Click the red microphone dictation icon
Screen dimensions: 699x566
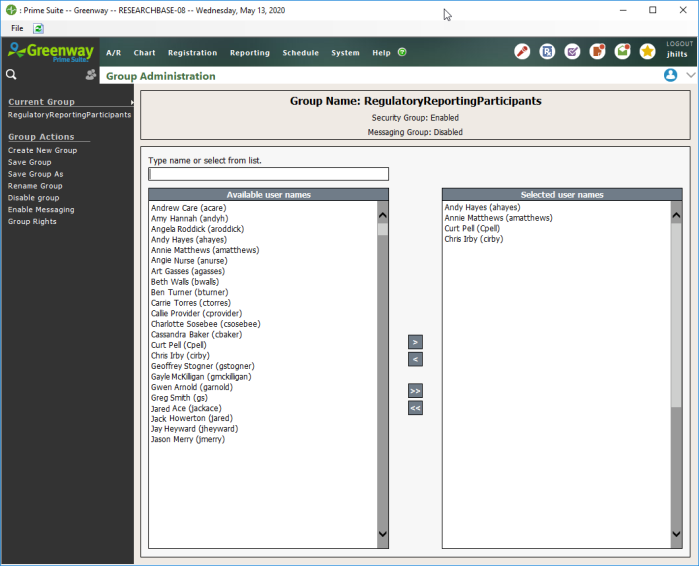coord(522,52)
